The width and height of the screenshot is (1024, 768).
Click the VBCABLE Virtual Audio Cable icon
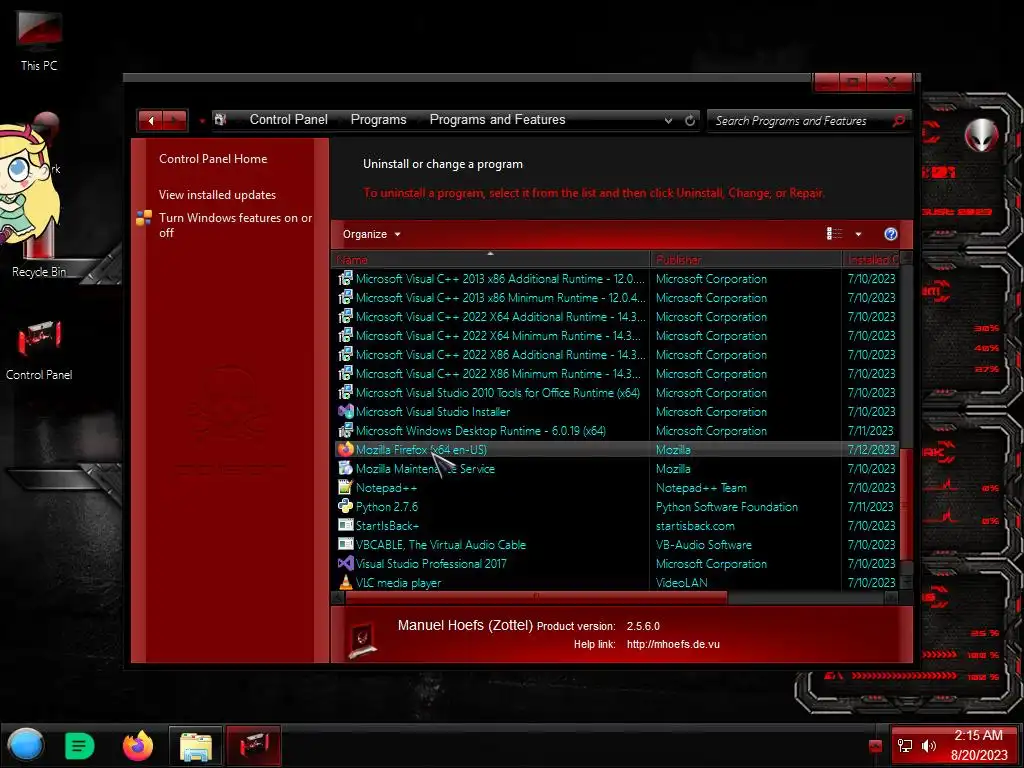[x=345, y=544]
